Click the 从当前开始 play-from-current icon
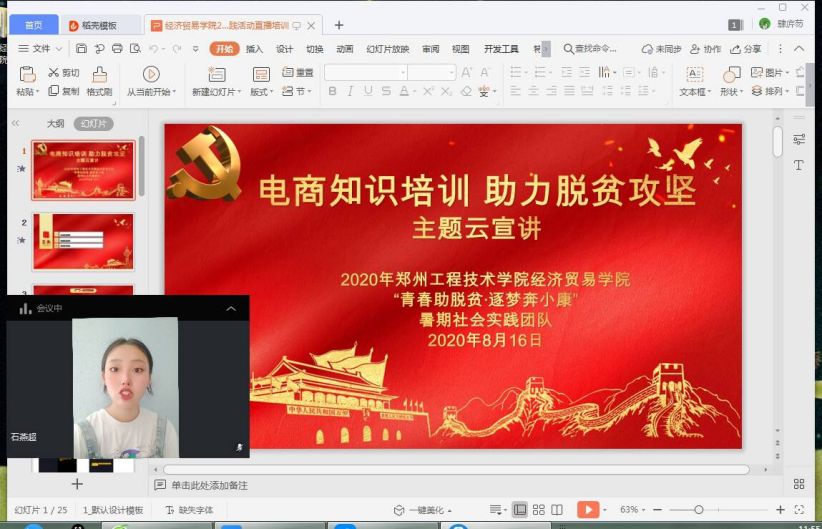 pos(151,74)
